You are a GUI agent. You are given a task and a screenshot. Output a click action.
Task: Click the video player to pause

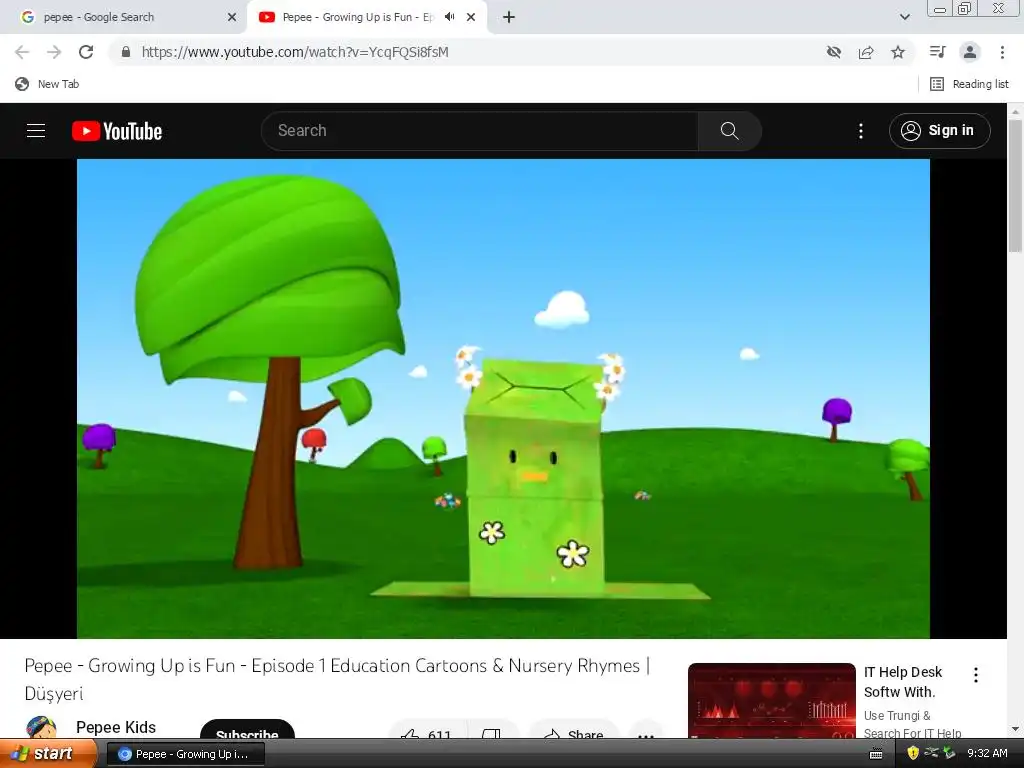coord(504,398)
